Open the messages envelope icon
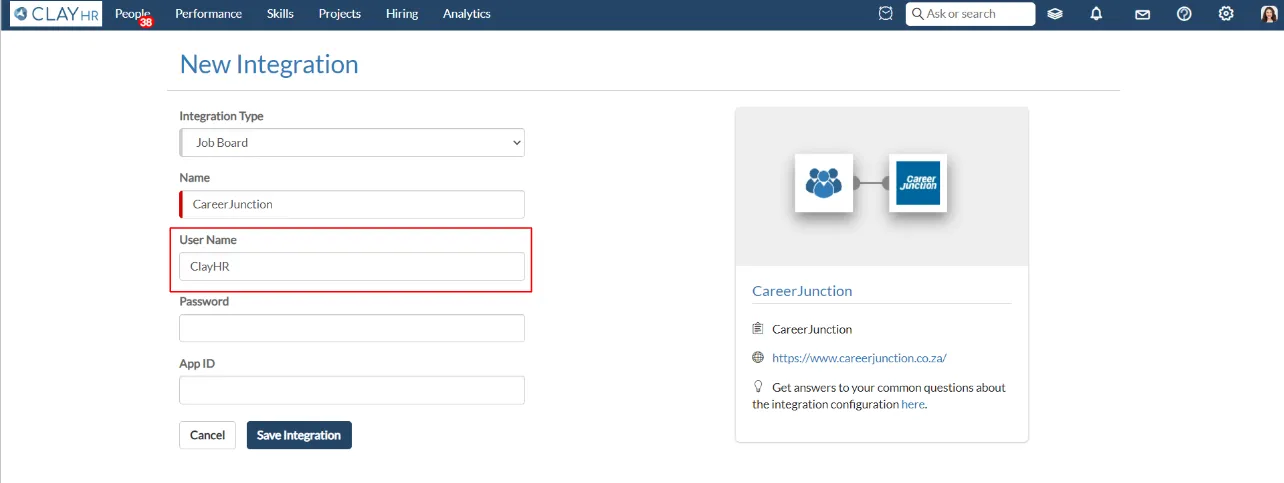 pos(1142,14)
